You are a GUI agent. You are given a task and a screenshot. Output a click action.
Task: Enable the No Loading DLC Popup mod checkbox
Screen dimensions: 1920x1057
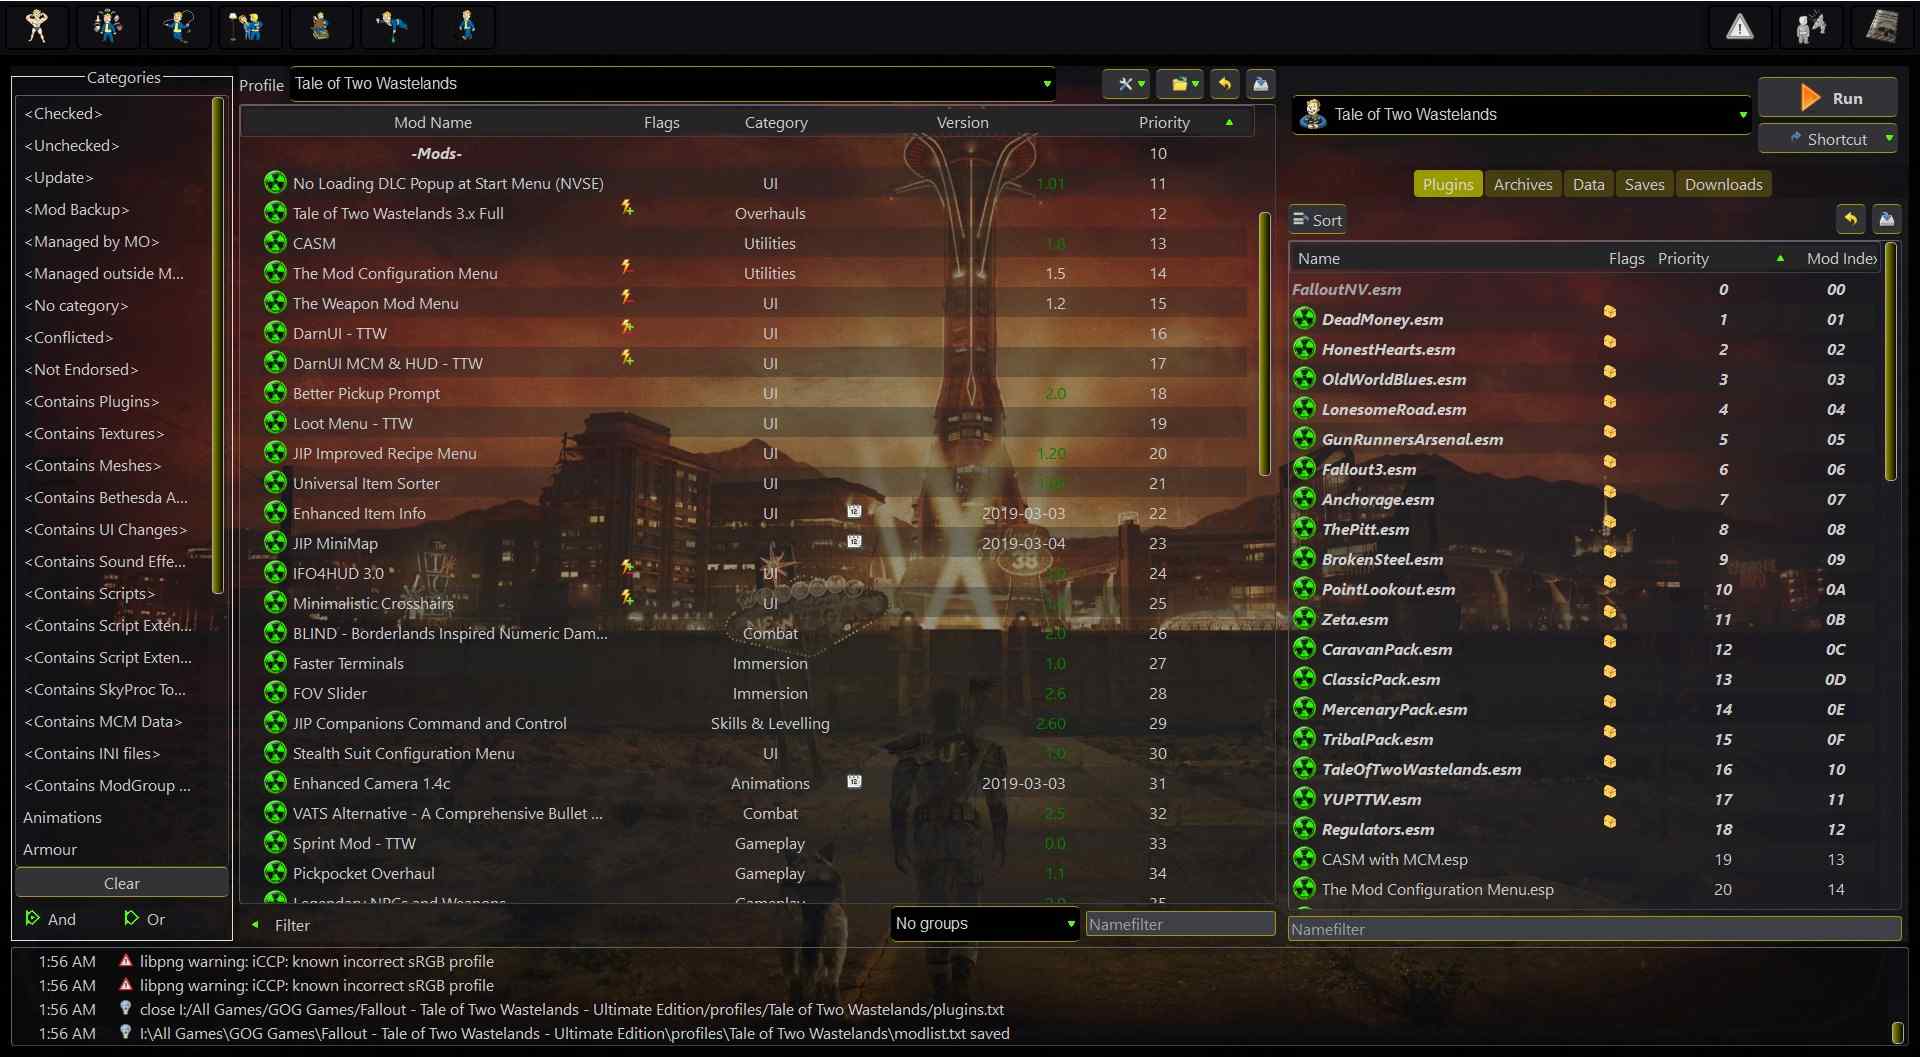click(275, 183)
